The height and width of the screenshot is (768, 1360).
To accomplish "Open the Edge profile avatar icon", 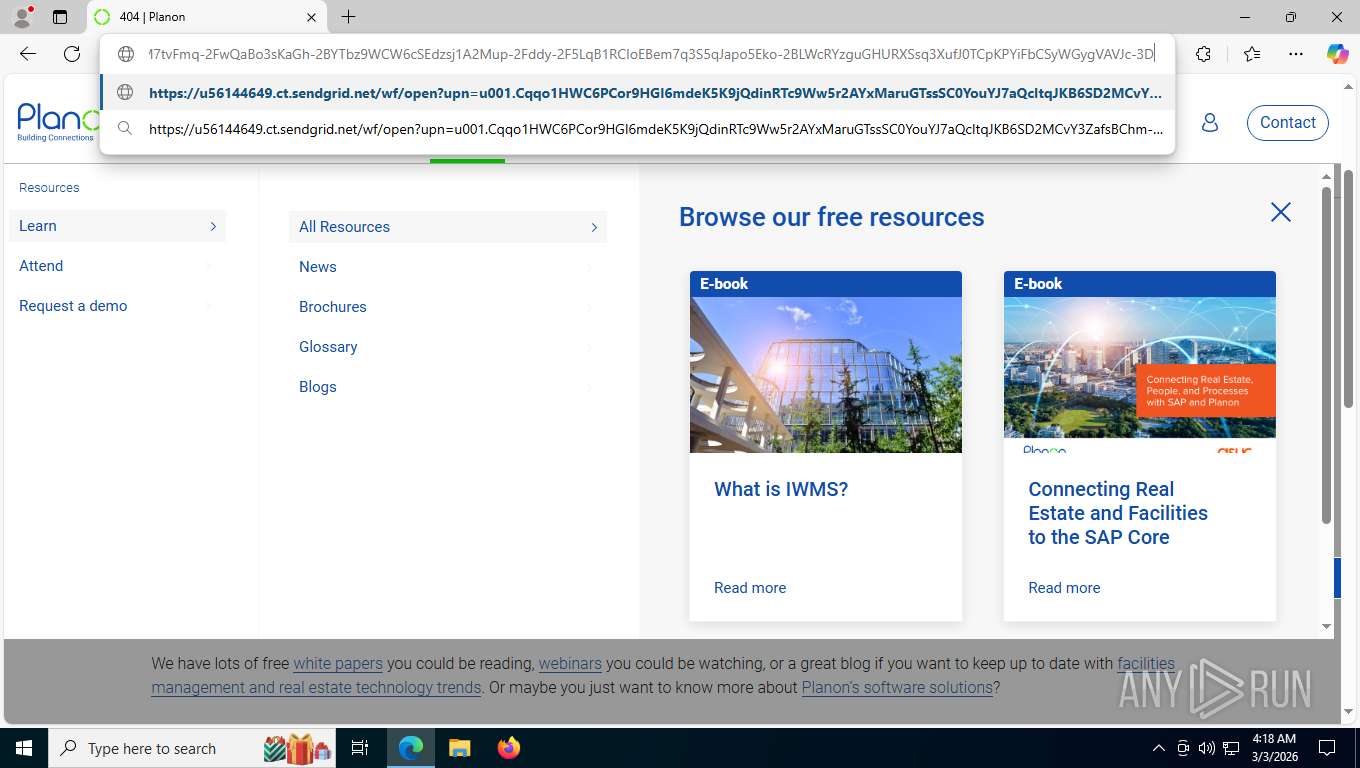I will click(x=22, y=17).
